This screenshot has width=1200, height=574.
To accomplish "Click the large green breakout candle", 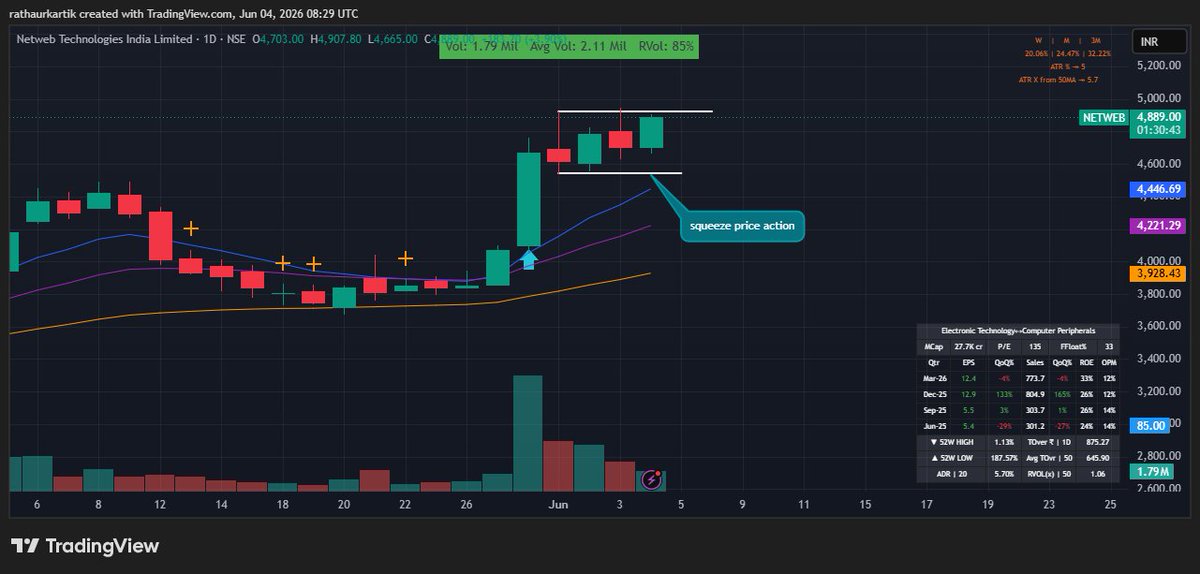I will (x=528, y=199).
